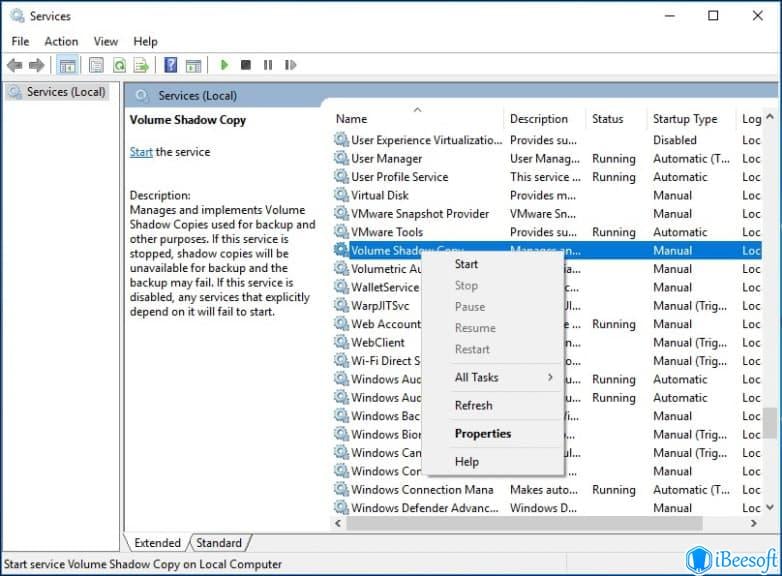This screenshot has width=782, height=576.
Task: Go back using the toolbar Back arrow
Action: coord(14,65)
